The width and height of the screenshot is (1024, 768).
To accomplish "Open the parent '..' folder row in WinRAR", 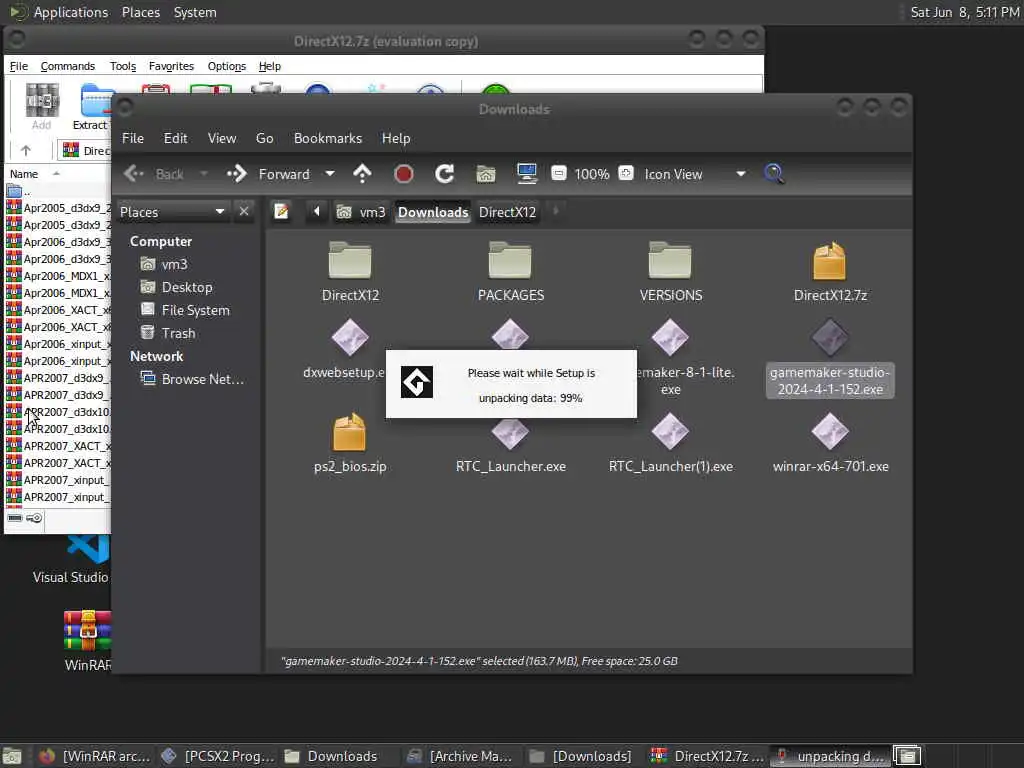I will [59, 191].
